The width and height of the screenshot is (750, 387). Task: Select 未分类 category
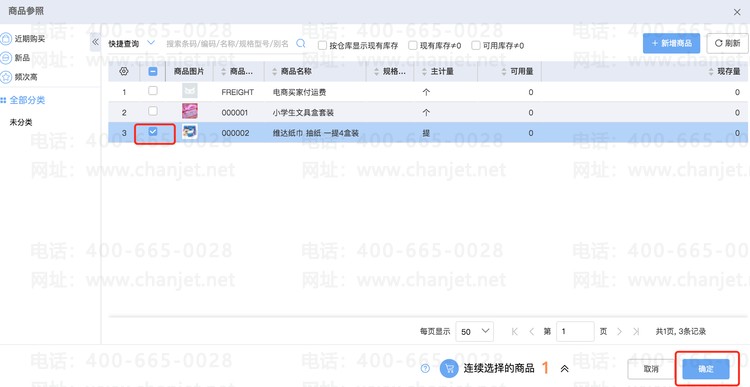pyautogui.click(x=21, y=122)
